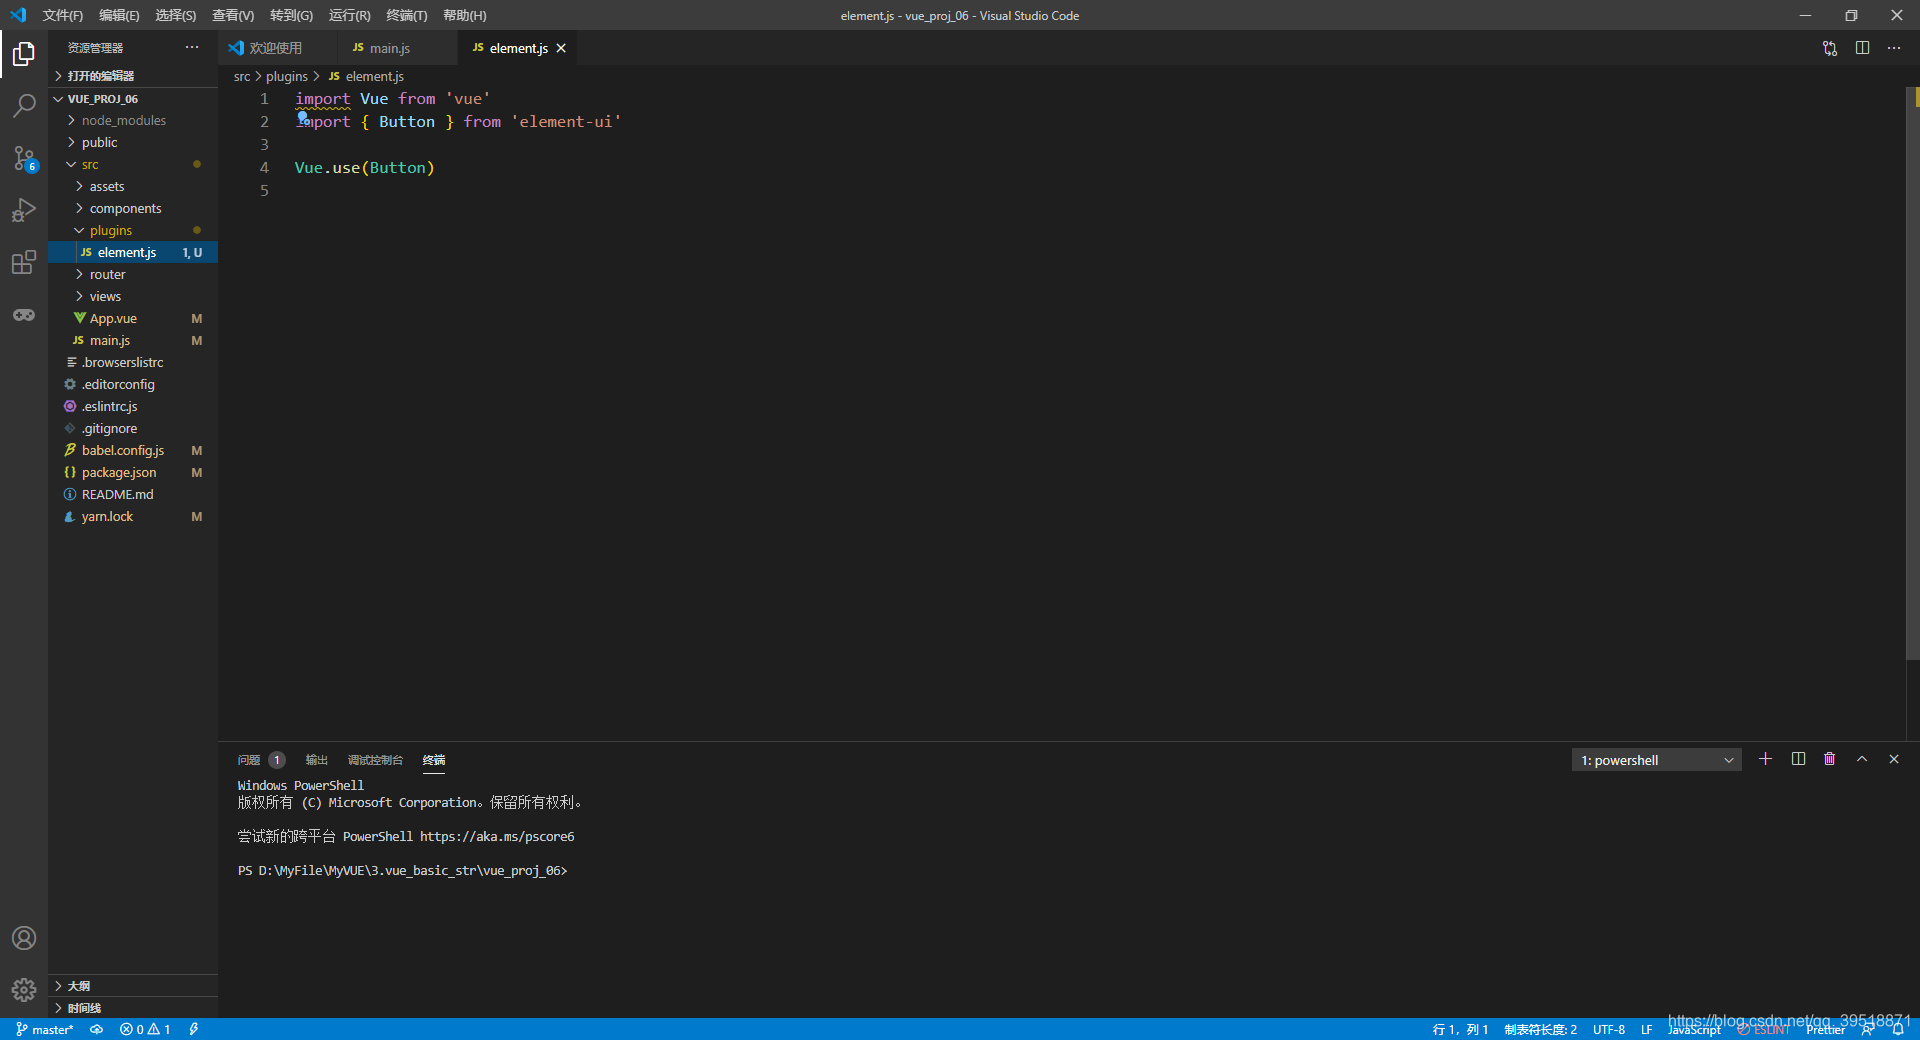Close the element.js tab
The height and width of the screenshot is (1040, 1920).
[561, 48]
